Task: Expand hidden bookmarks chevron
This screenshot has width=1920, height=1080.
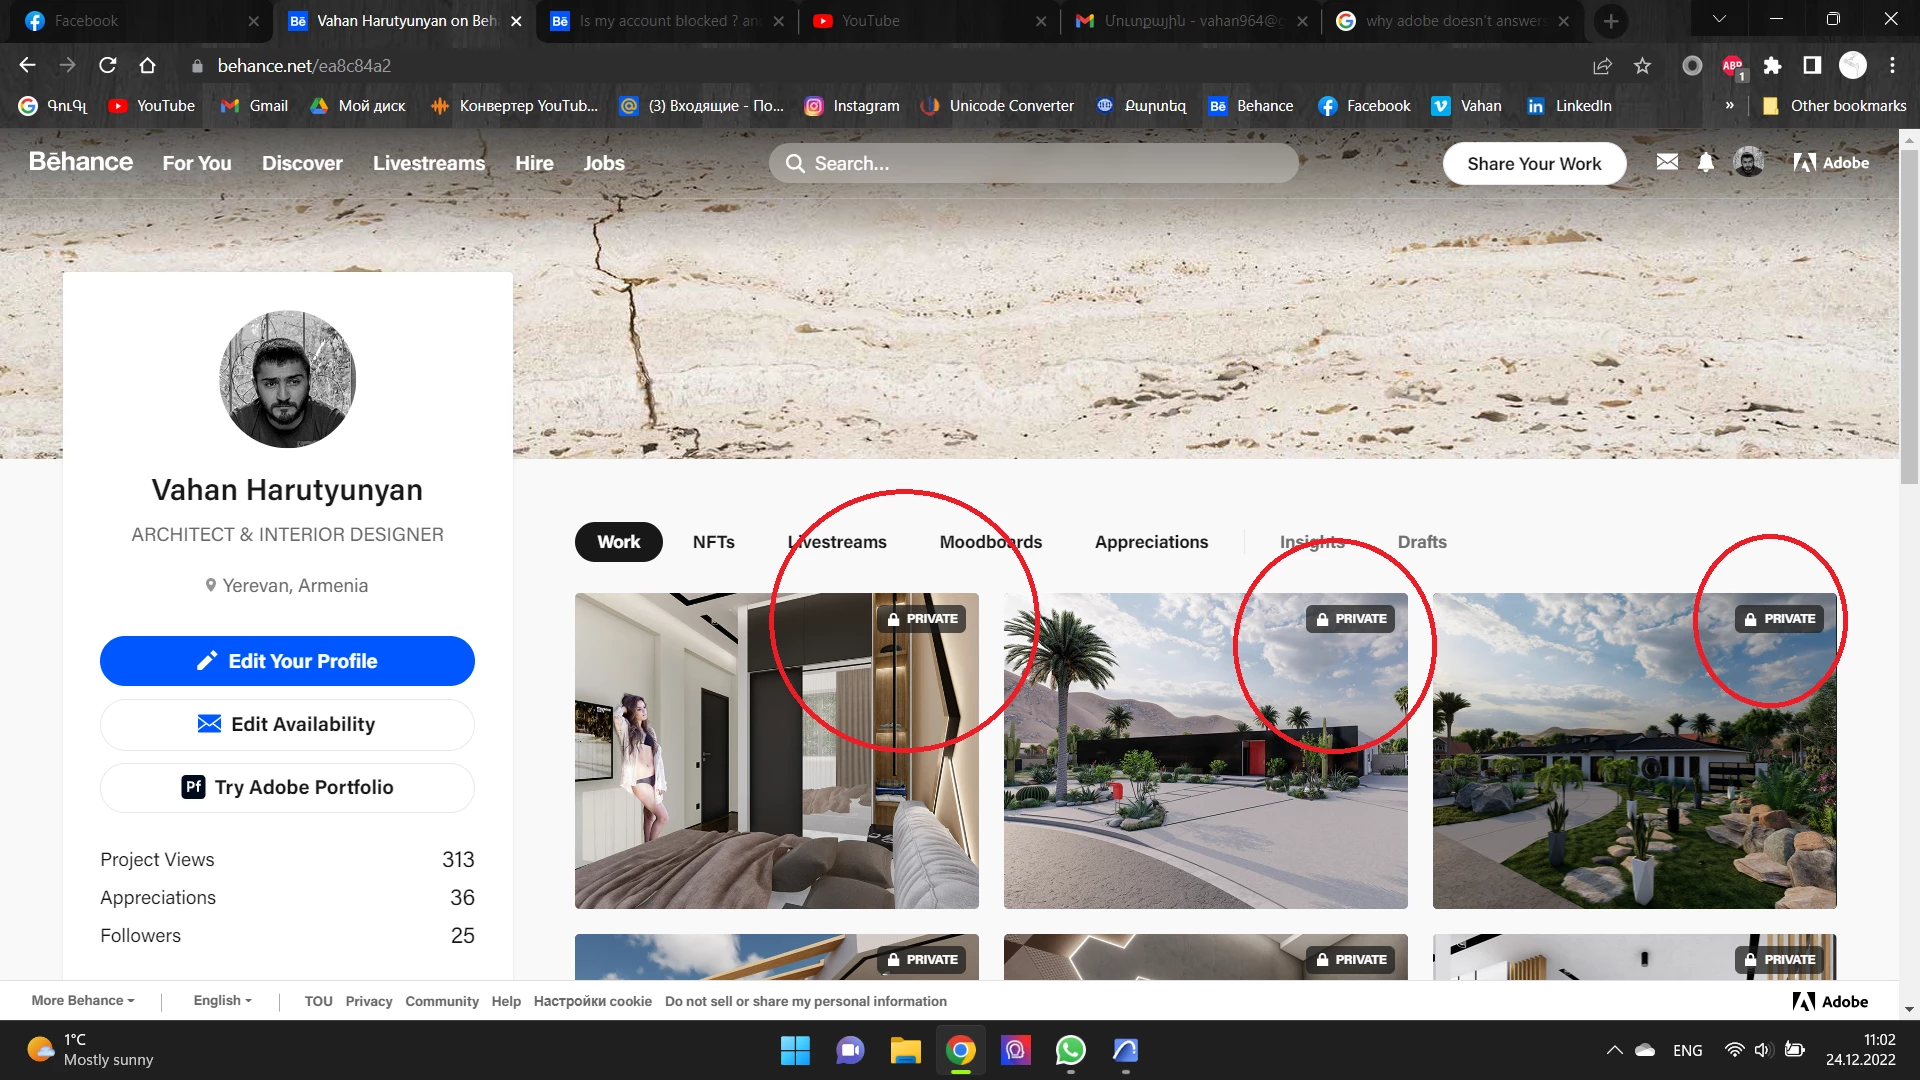Action: [x=1729, y=106]
